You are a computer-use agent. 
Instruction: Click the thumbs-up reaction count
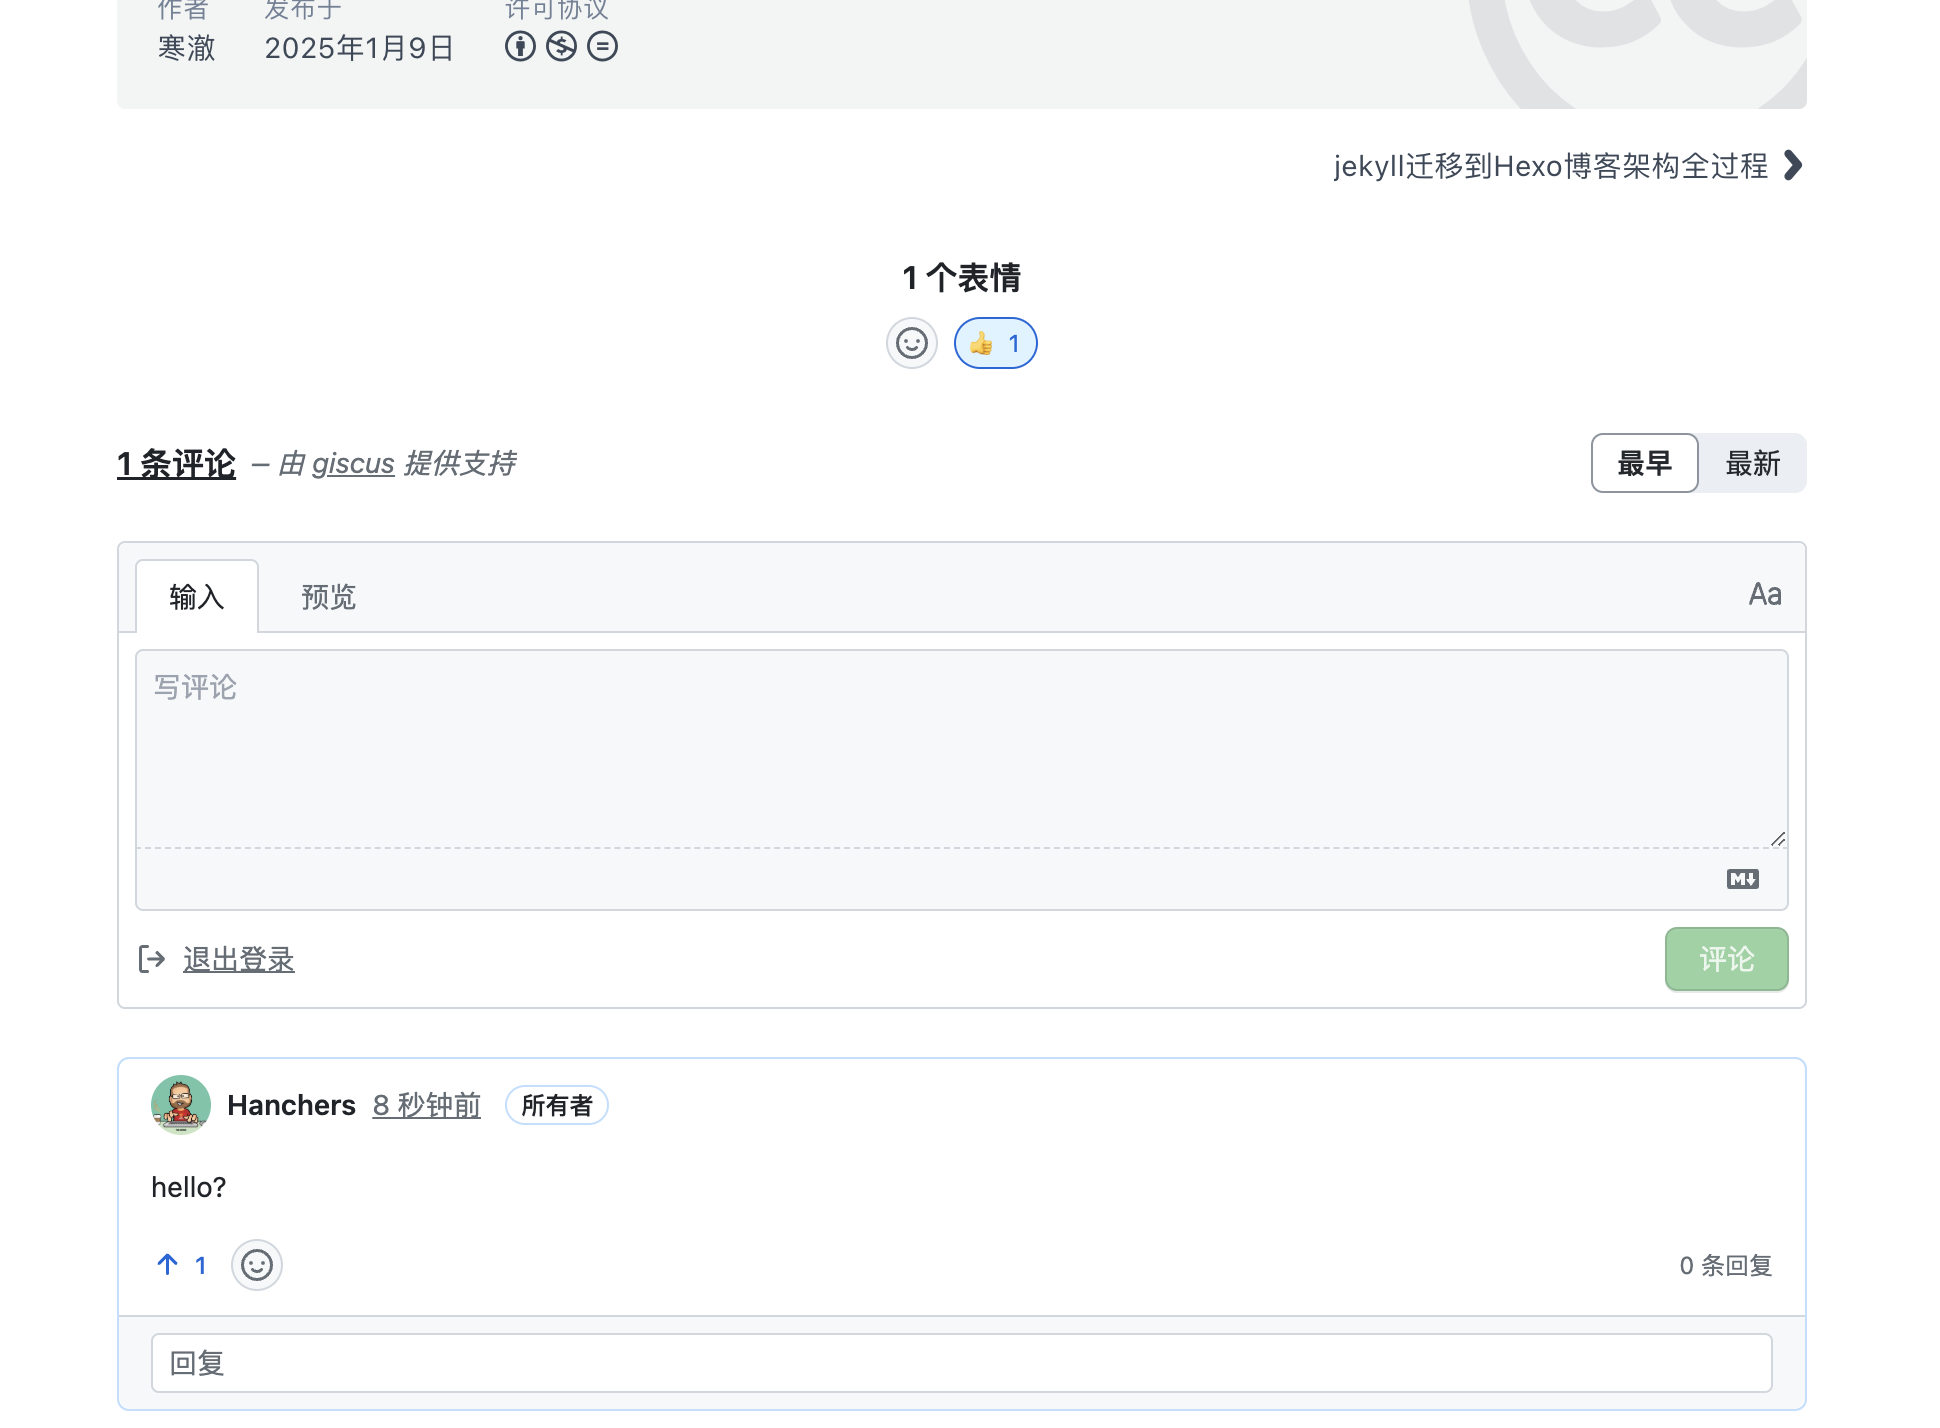point(995,343)
